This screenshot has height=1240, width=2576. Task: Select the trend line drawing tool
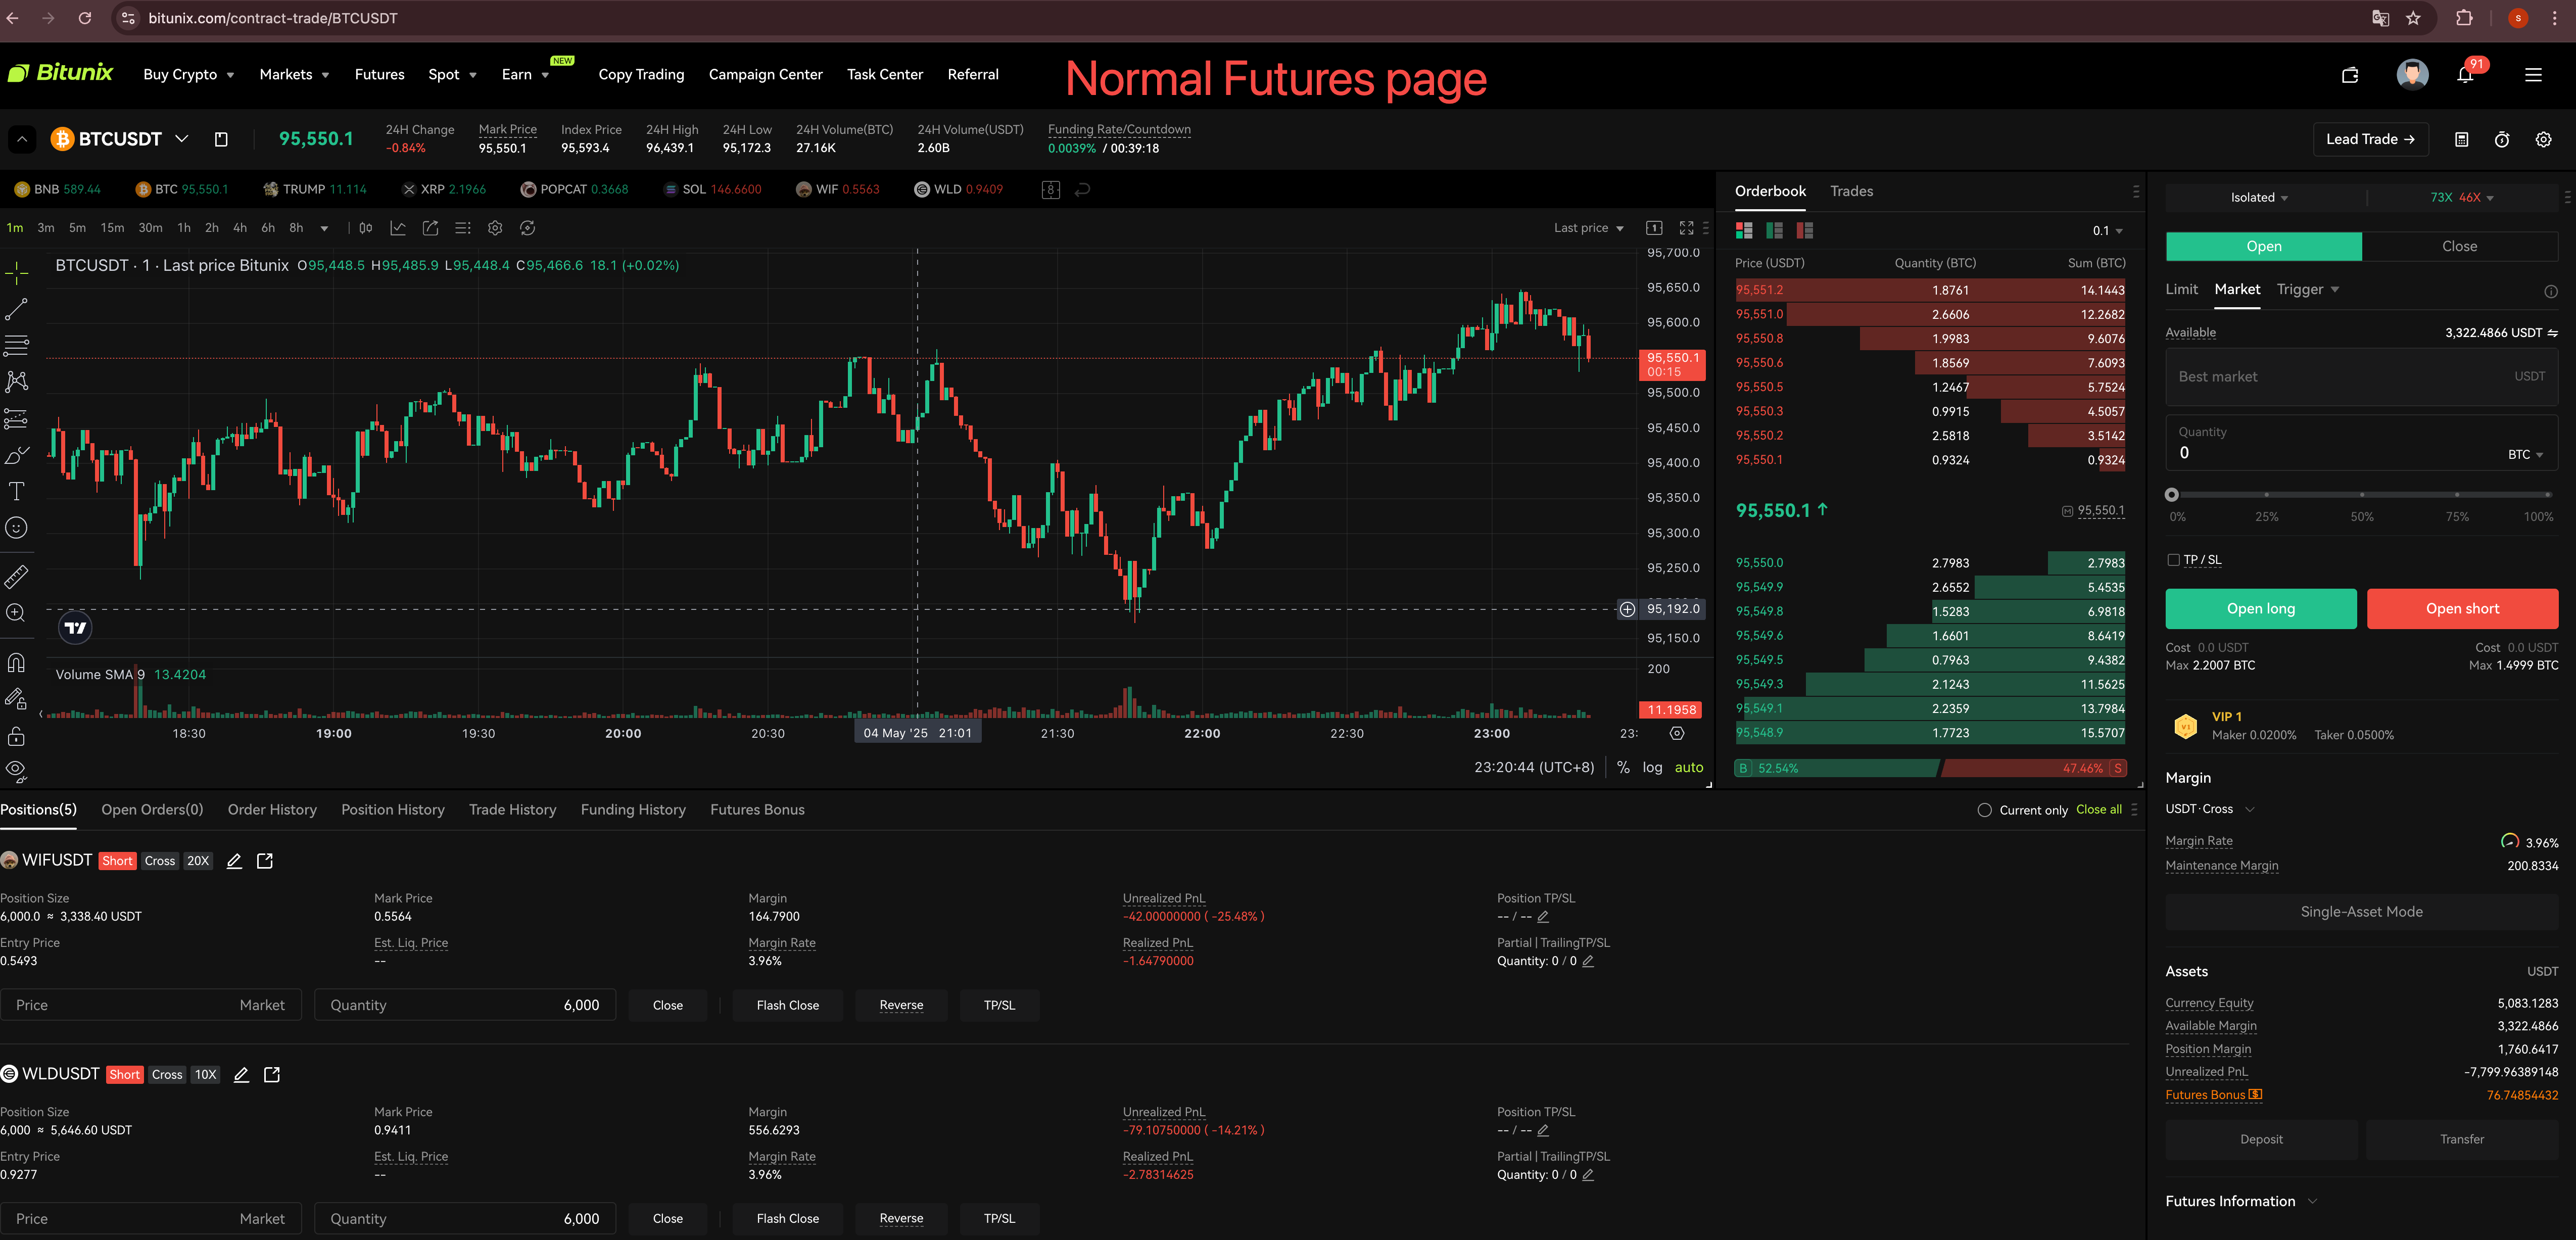coord(16,309)
